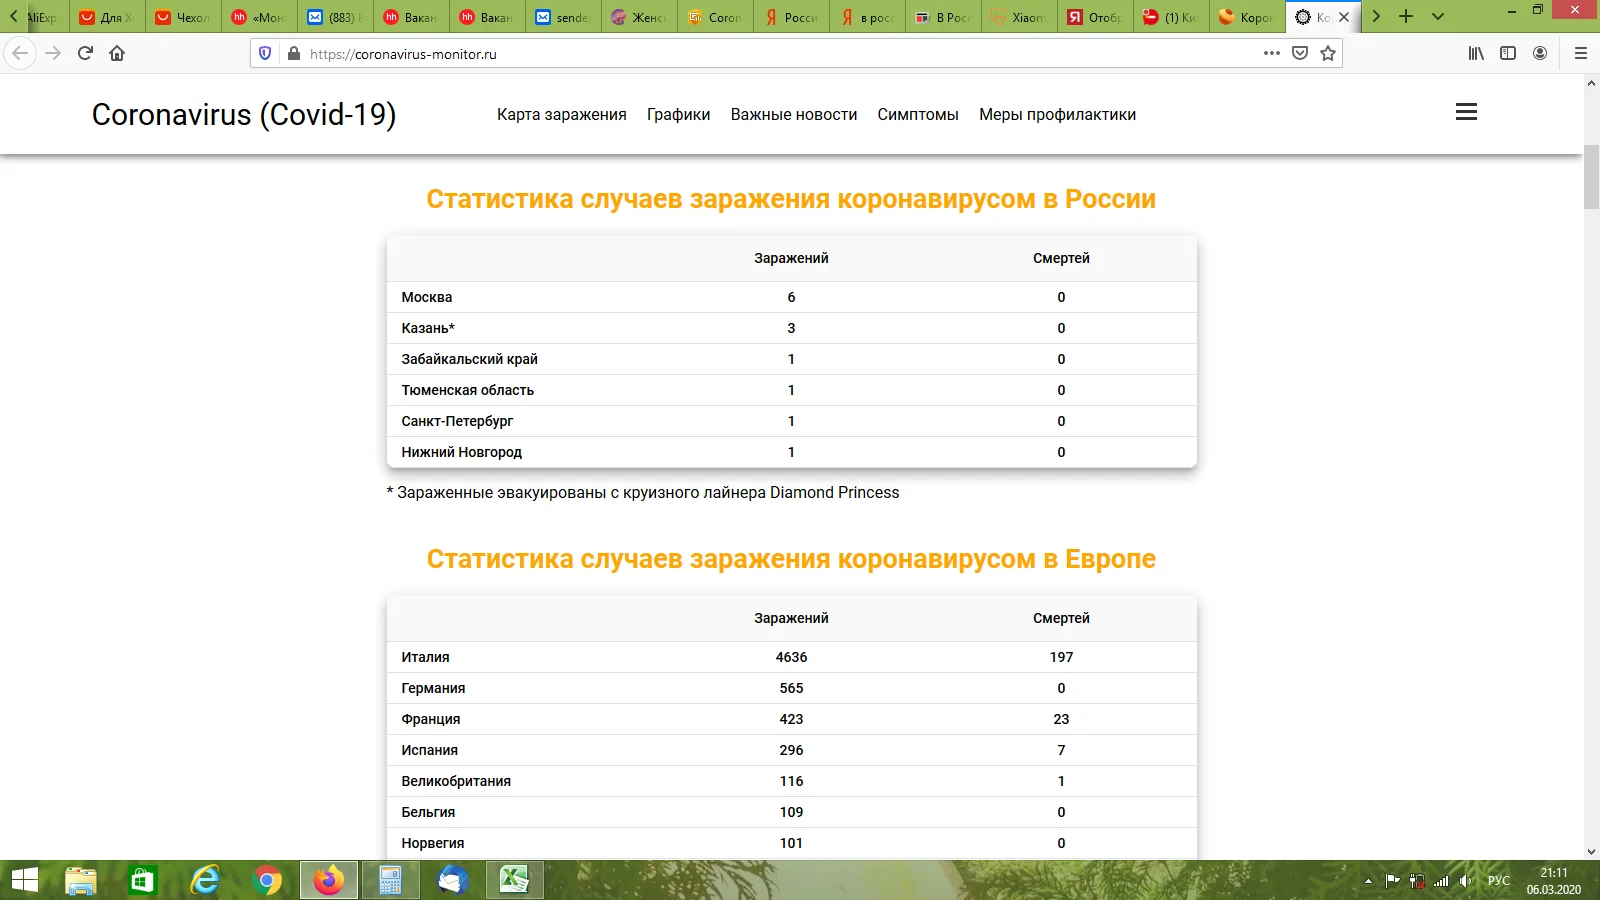Switch to the sender email tab
Viewport: 1600px width, 900px height.
(x=562, y=17)
